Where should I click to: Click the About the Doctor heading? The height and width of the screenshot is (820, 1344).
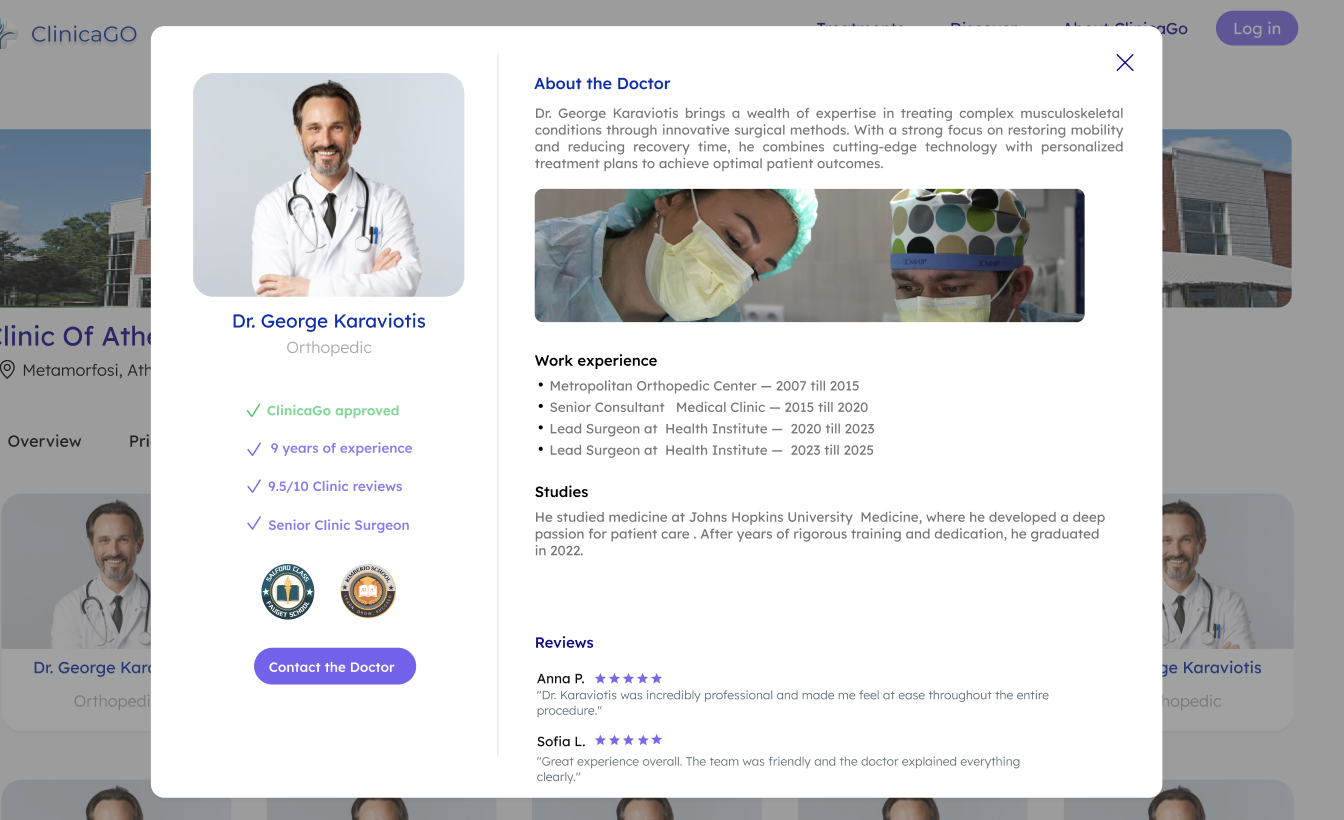602,84
